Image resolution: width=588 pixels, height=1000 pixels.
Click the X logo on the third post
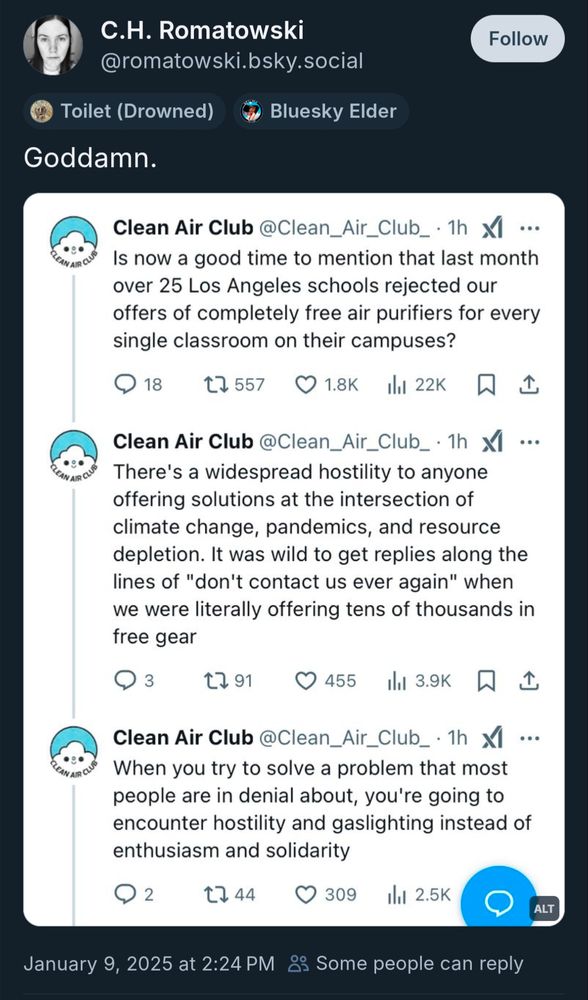coord(490,737)
